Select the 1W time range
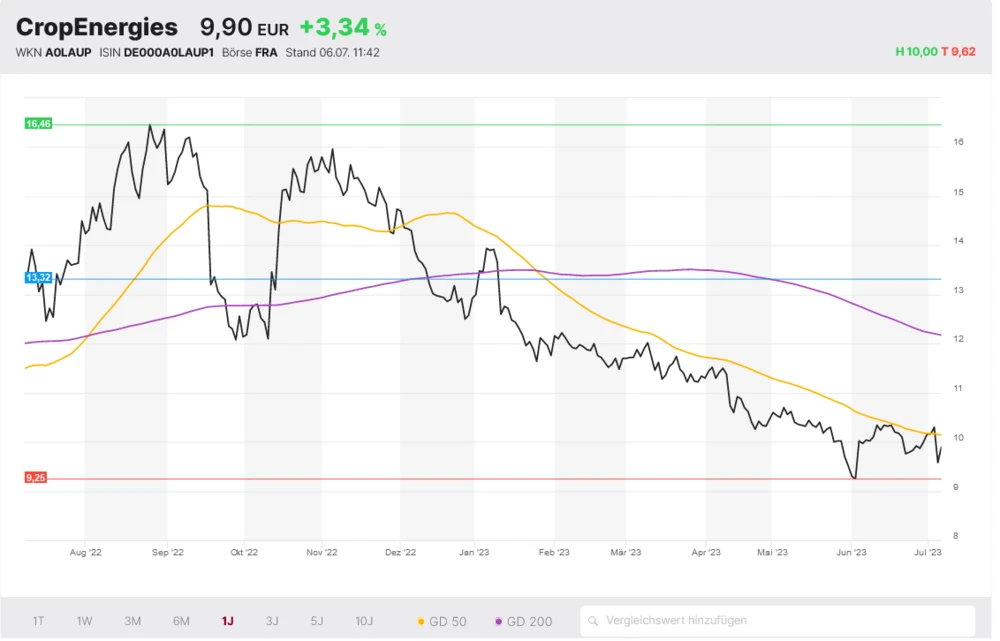The height and width of the screenshot is (641, 1000). pos(84,621)
